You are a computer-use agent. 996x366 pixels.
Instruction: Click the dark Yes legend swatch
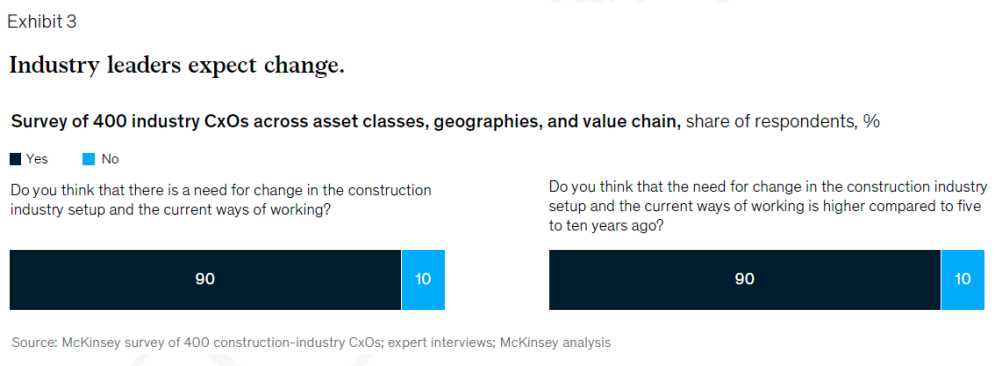[x=15, y=159]
